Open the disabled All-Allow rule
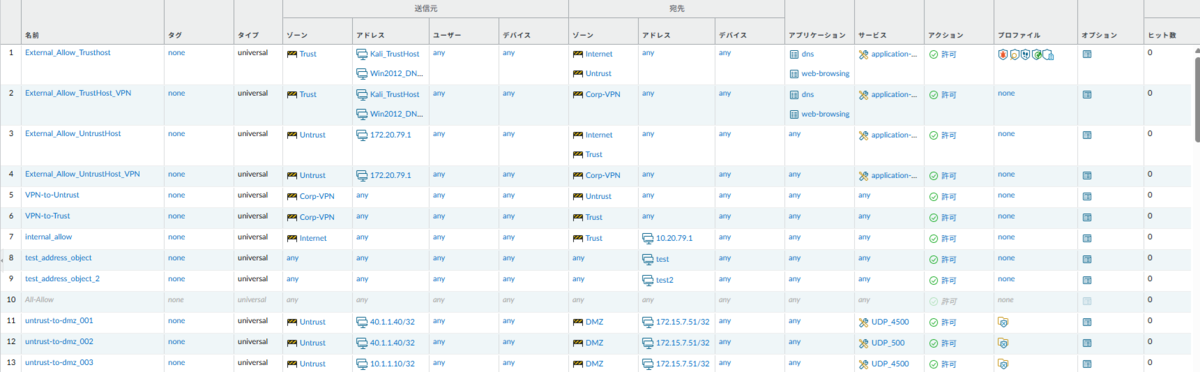Screen dimensions: 1200x372 tap(41, 299)
